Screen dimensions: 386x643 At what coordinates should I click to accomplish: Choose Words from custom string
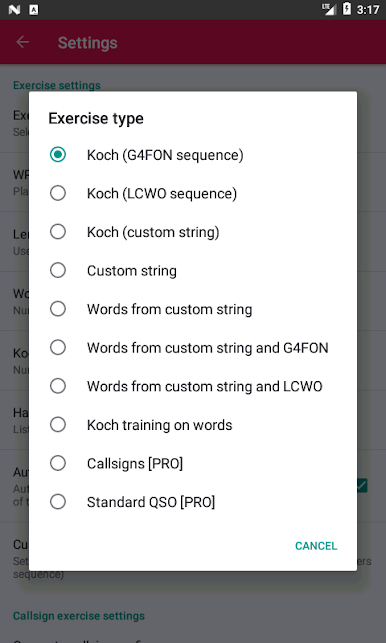coord(193,309)
